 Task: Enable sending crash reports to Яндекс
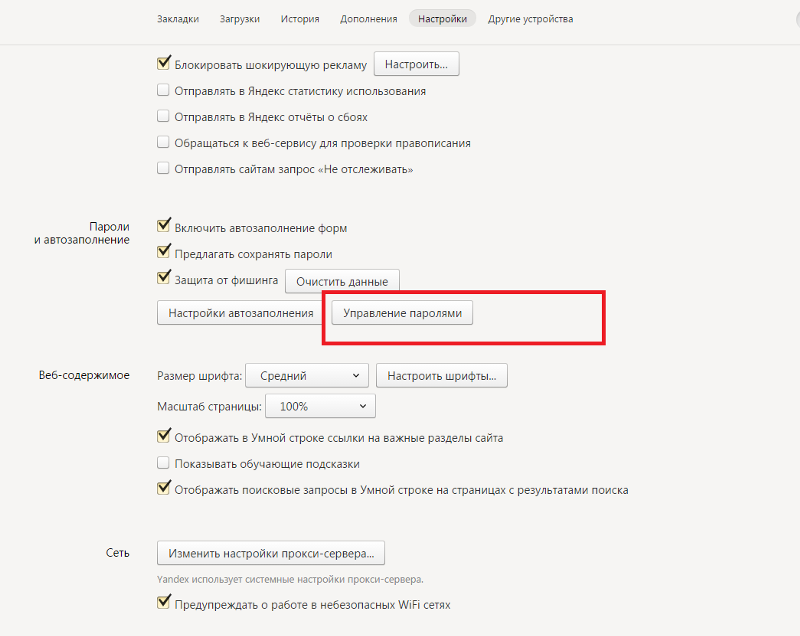164,117
